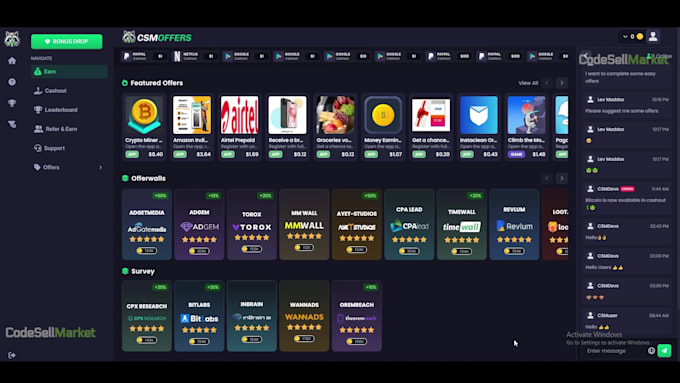Go to Refer & Earn
The height and width of the screenshot is (383, 680).
[x=69, y=129]
